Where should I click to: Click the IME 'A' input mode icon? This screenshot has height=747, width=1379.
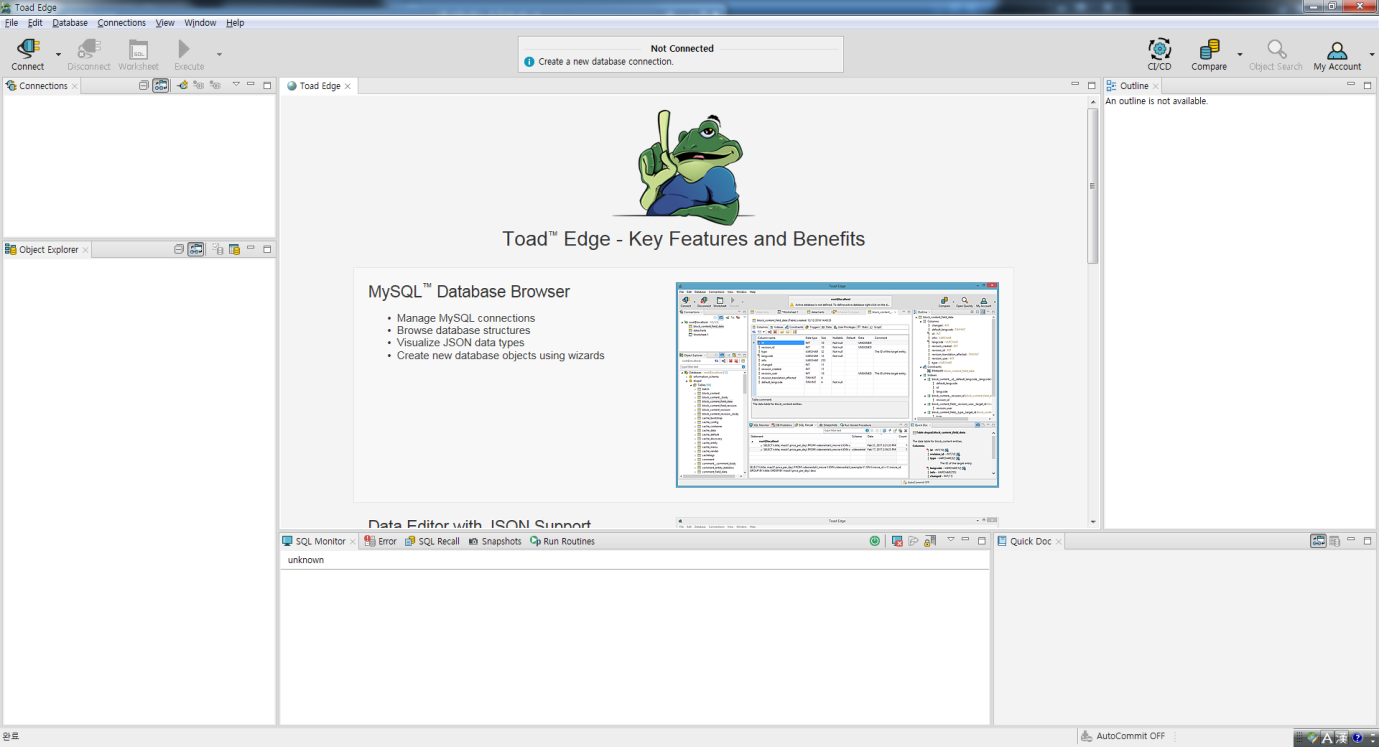click(1327, 738)
